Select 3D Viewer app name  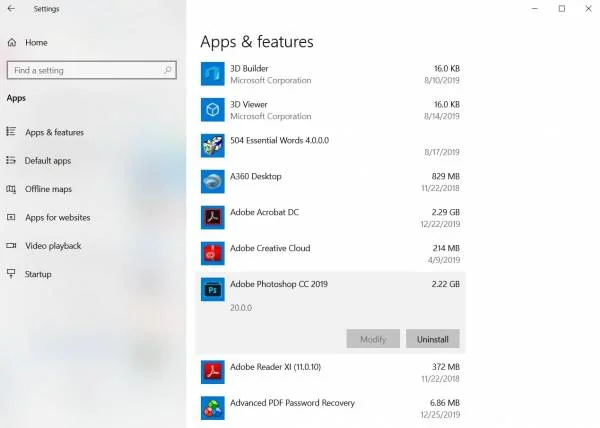tap(249, 104)
